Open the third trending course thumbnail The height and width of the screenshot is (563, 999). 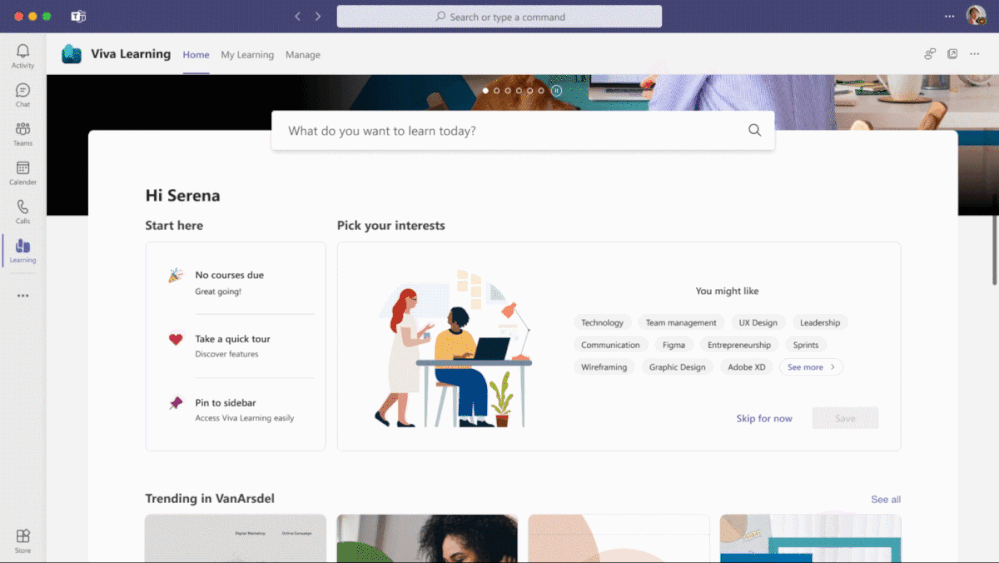[x=619, y=538]
